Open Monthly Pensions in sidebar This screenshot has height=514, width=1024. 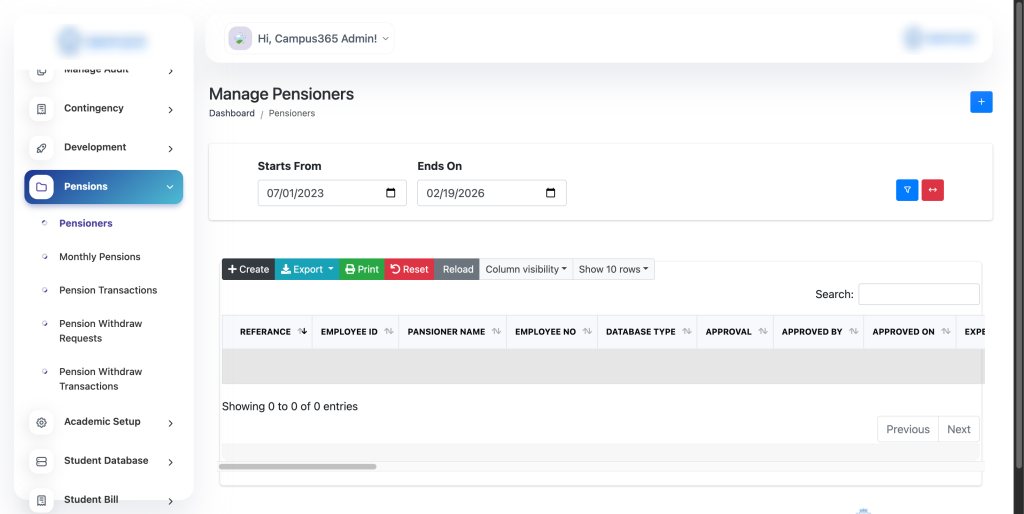coord(100,257)
